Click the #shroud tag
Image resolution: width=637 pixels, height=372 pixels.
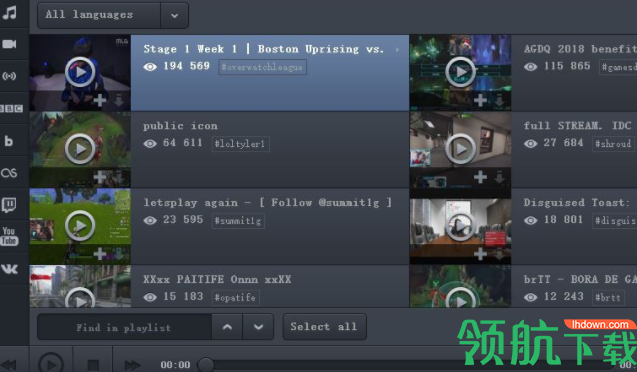[x=613, y=144]
